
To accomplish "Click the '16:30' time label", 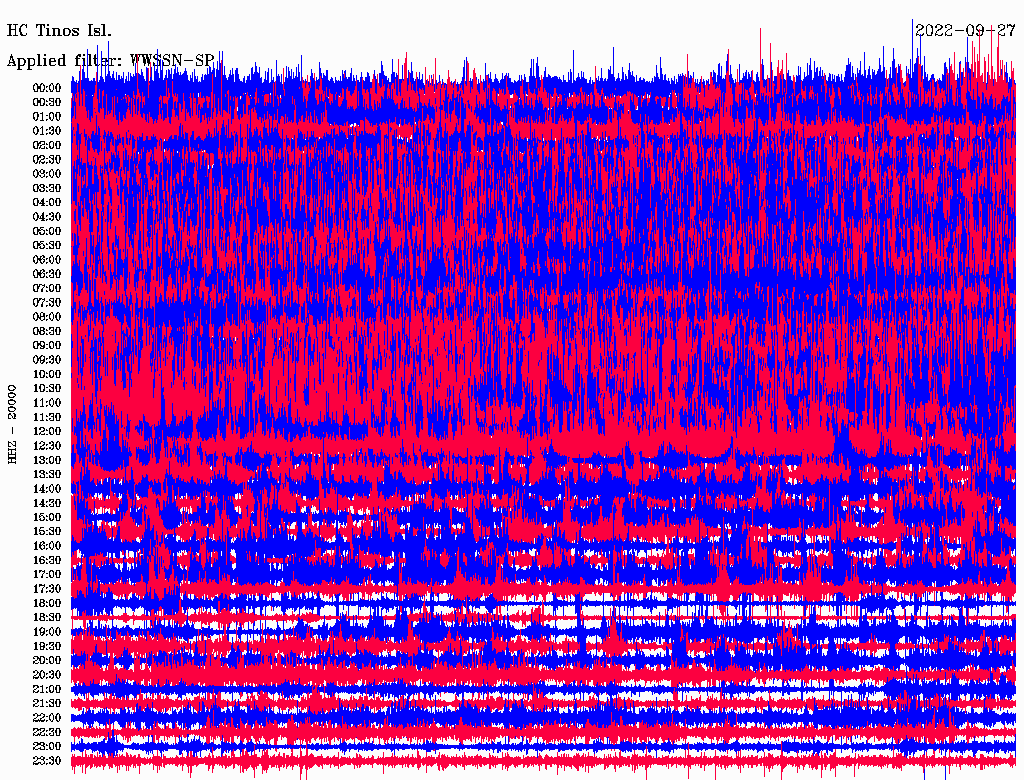I will [x=47, y=561].
